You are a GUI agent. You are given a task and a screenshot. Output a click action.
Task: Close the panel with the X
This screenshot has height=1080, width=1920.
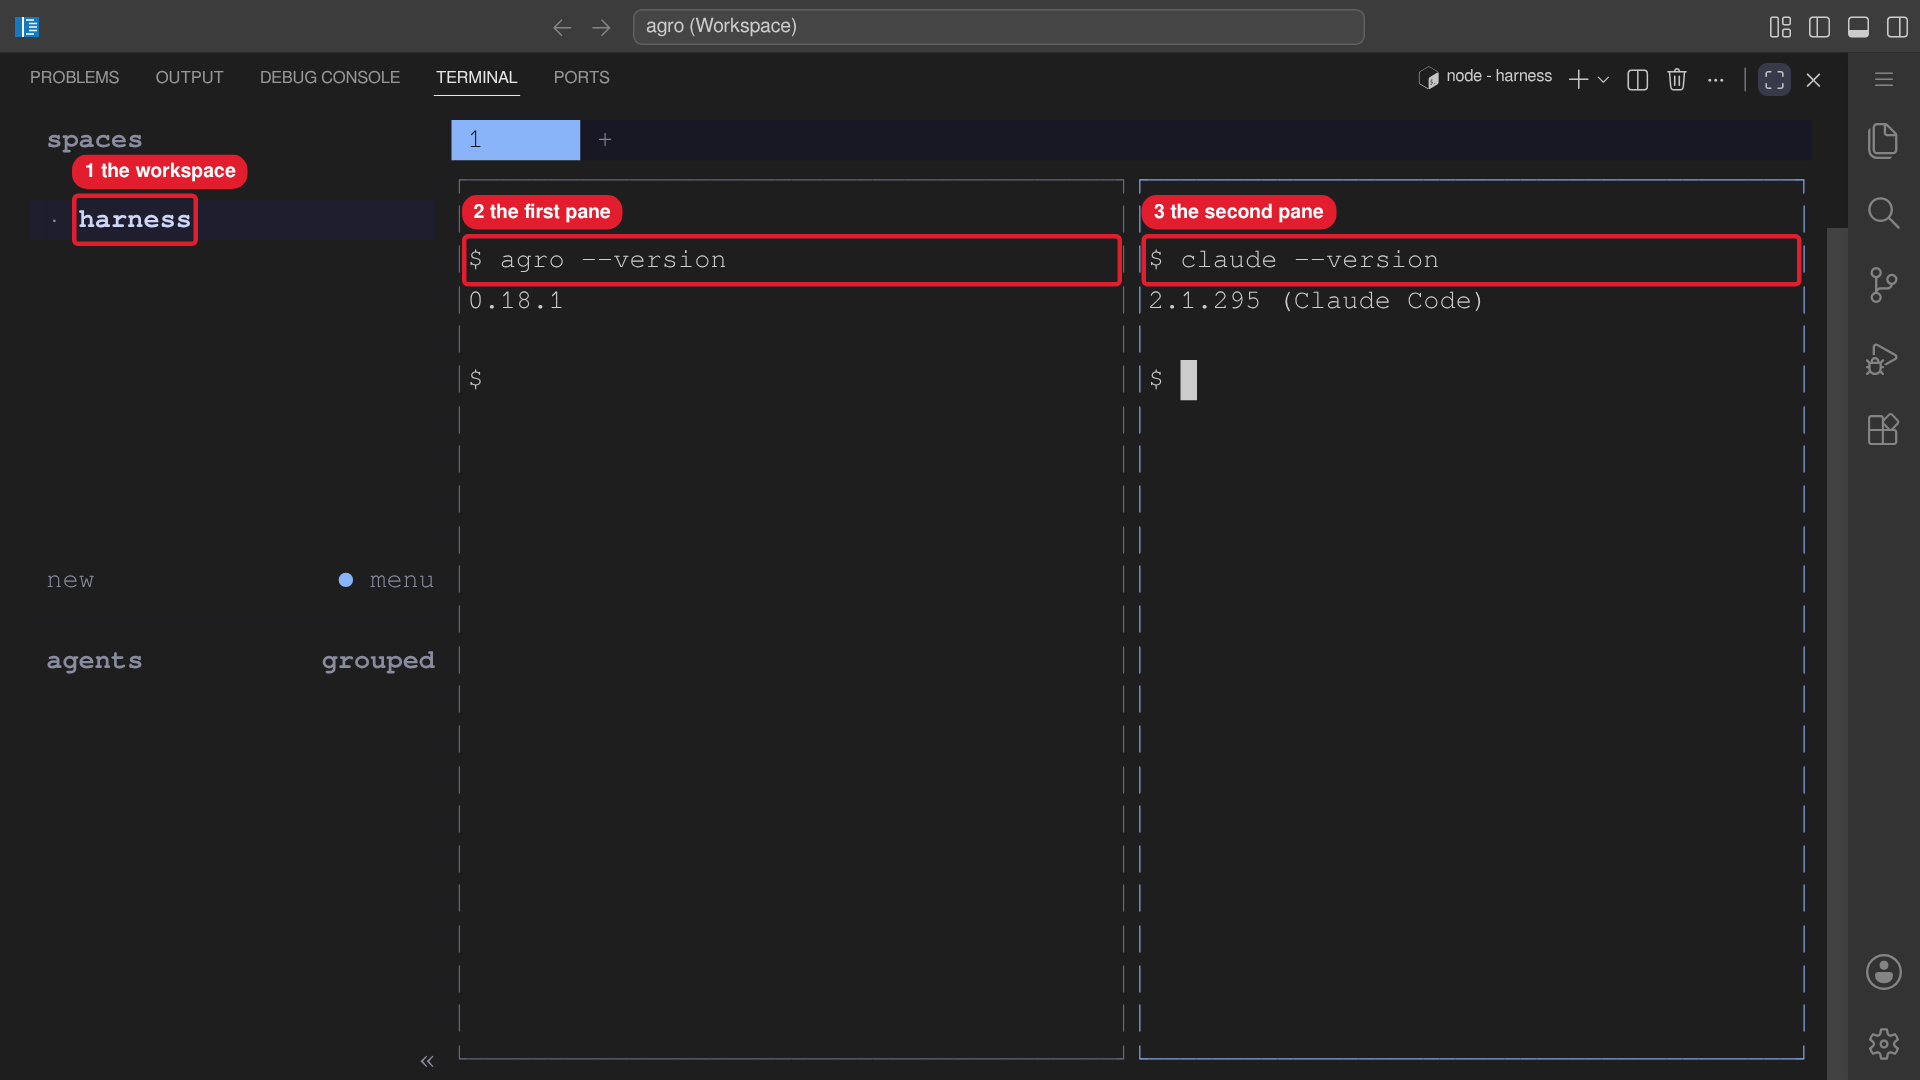tap(1813, 80)
